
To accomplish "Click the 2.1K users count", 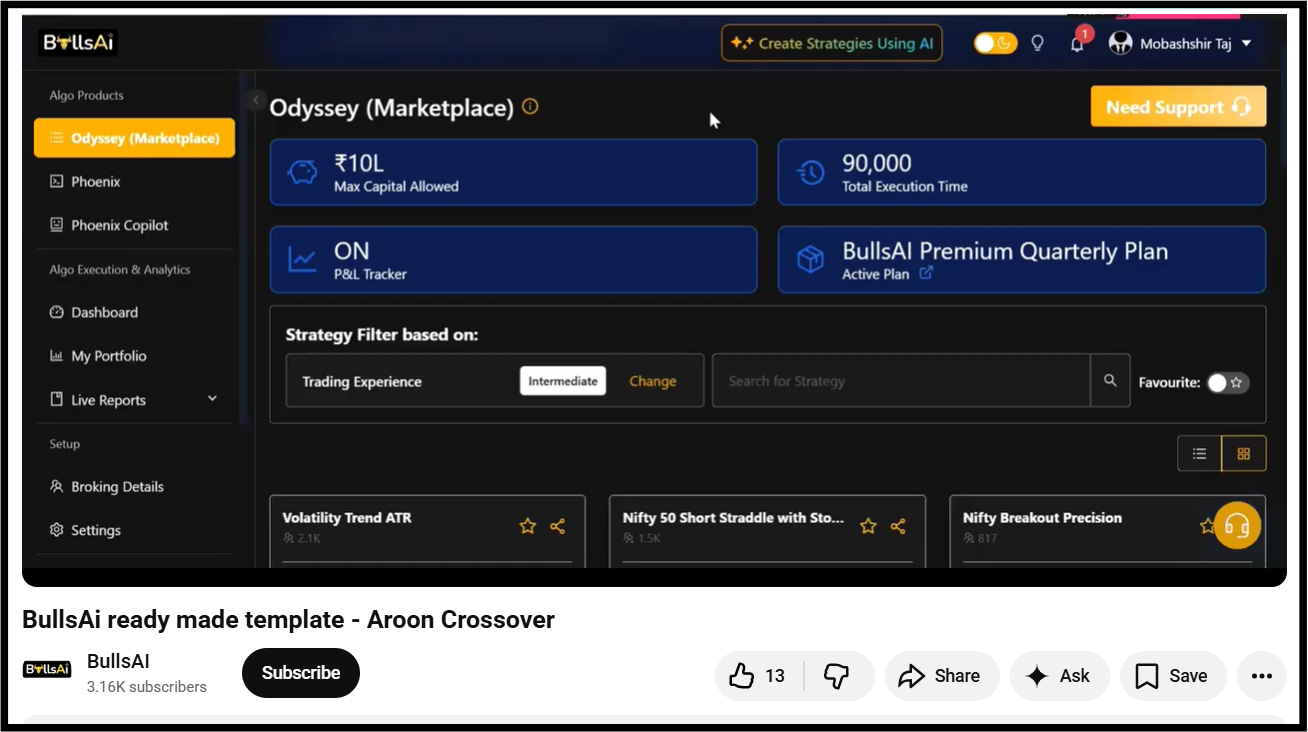I will [x=302, y=538].
